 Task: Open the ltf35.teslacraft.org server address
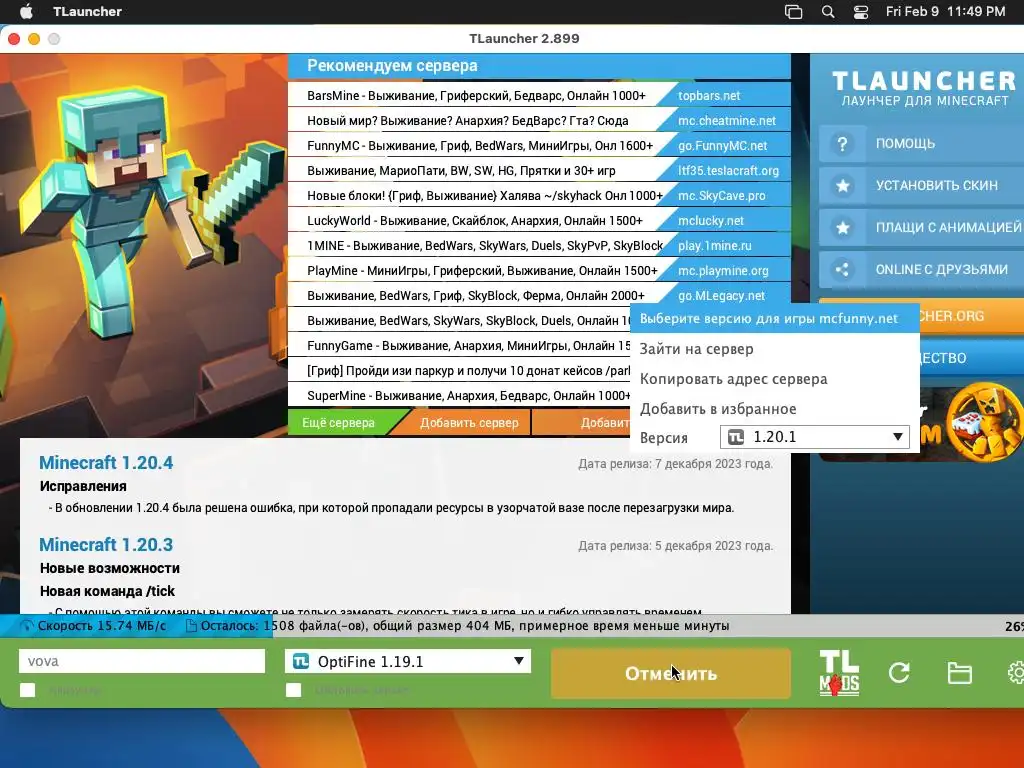point(728,170)
